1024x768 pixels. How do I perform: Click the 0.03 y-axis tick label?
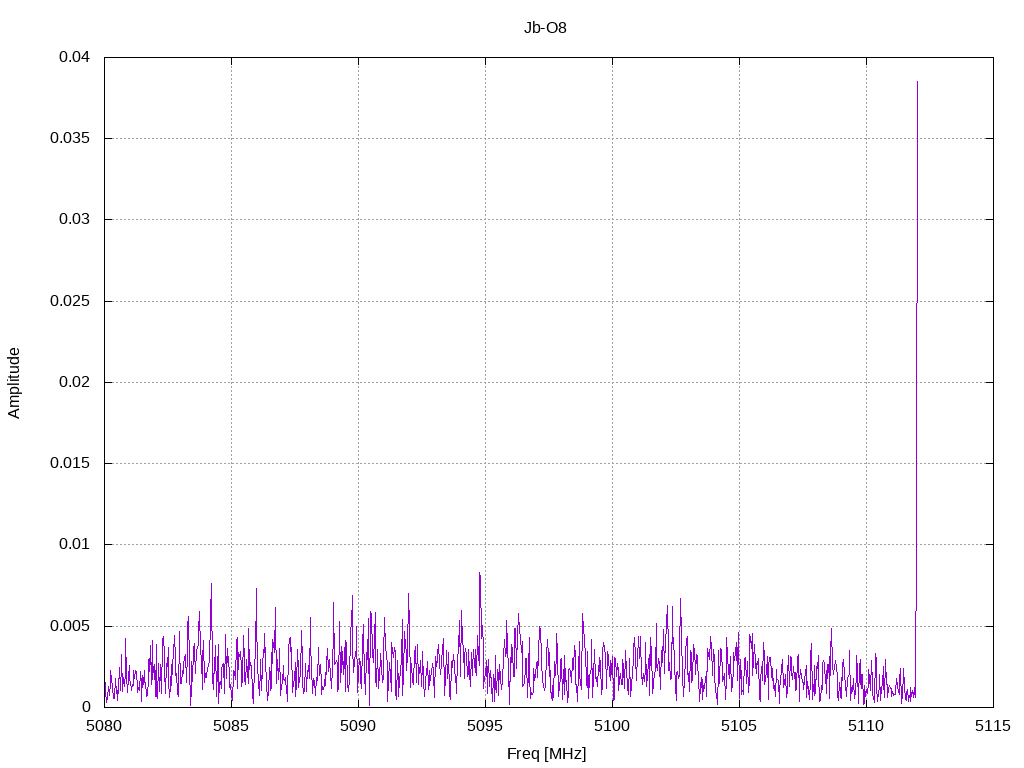(x=74, y=219)
